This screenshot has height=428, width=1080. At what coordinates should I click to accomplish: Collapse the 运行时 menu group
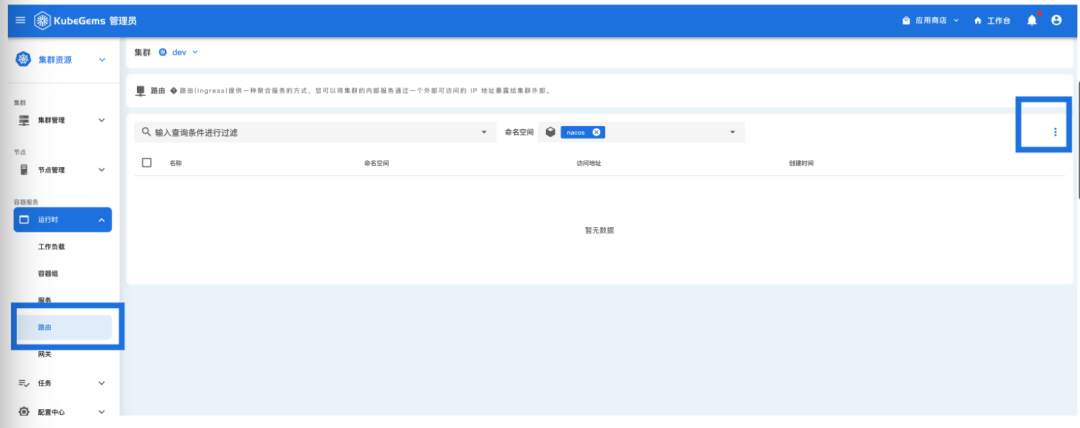[101, 220]
